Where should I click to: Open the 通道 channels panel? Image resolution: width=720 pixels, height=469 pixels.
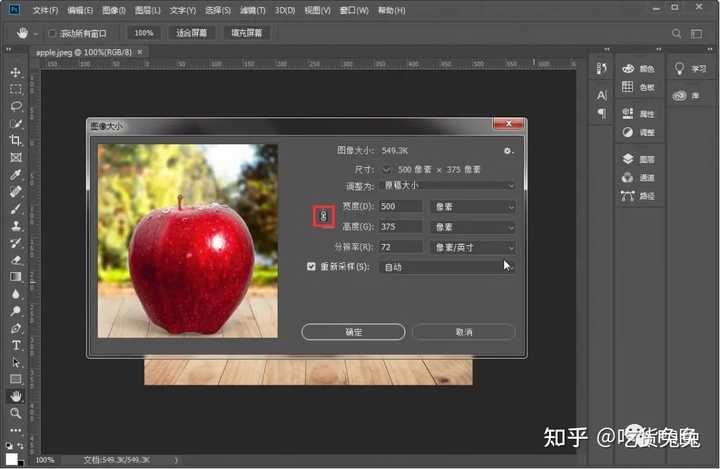(x=638, y=177)
